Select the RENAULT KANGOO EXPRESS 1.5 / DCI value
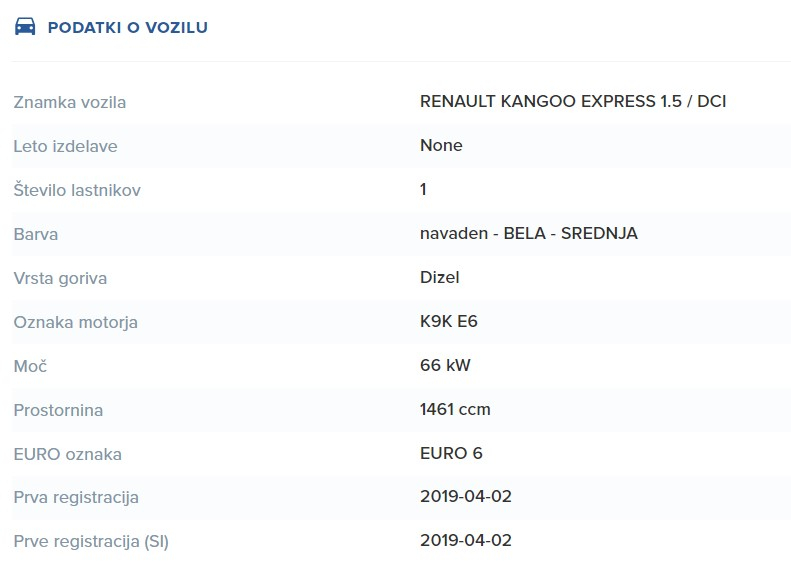Viewport: 791px width, 566px height. coord(573,101)
